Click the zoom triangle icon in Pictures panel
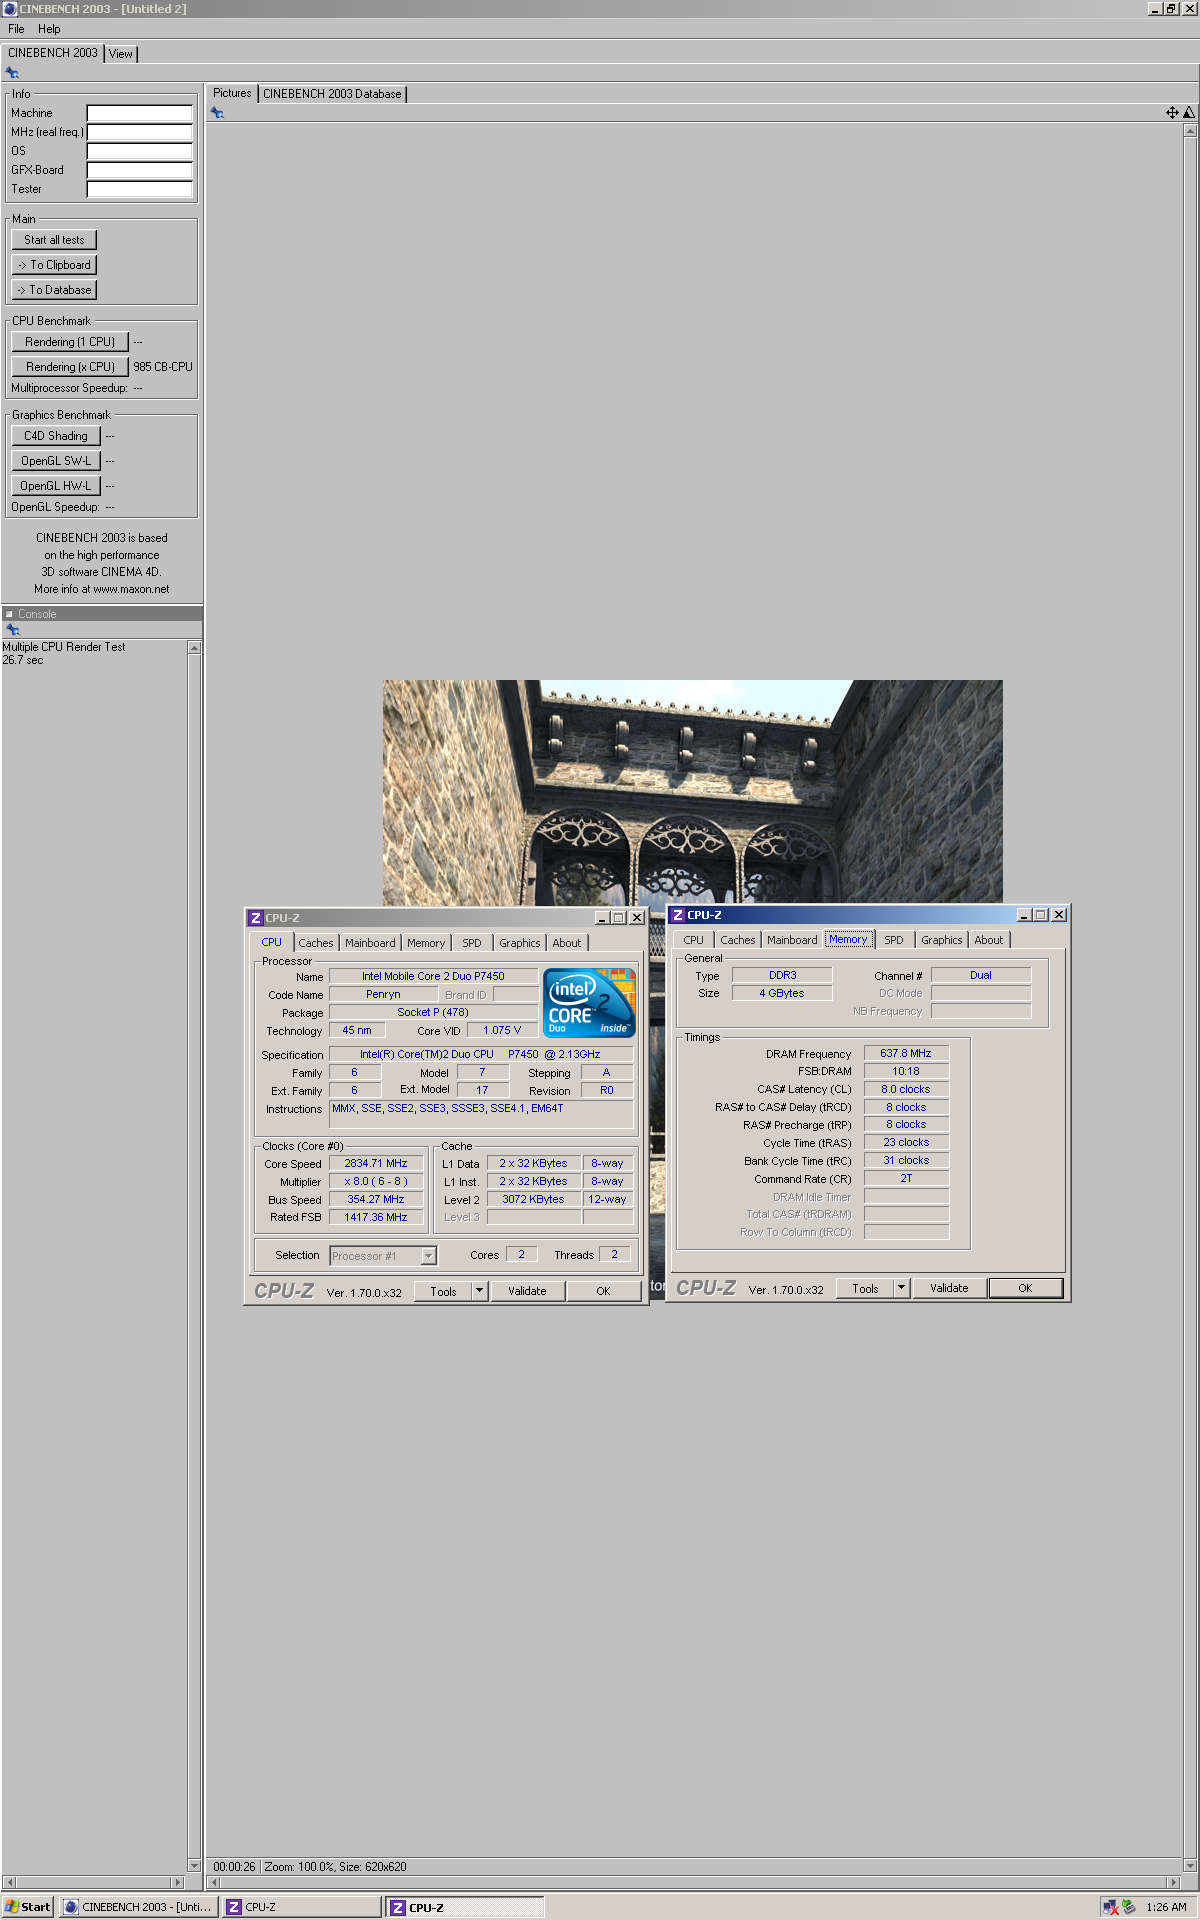The height and width of the screenshot is (1920, 1200). (1189, 113)
